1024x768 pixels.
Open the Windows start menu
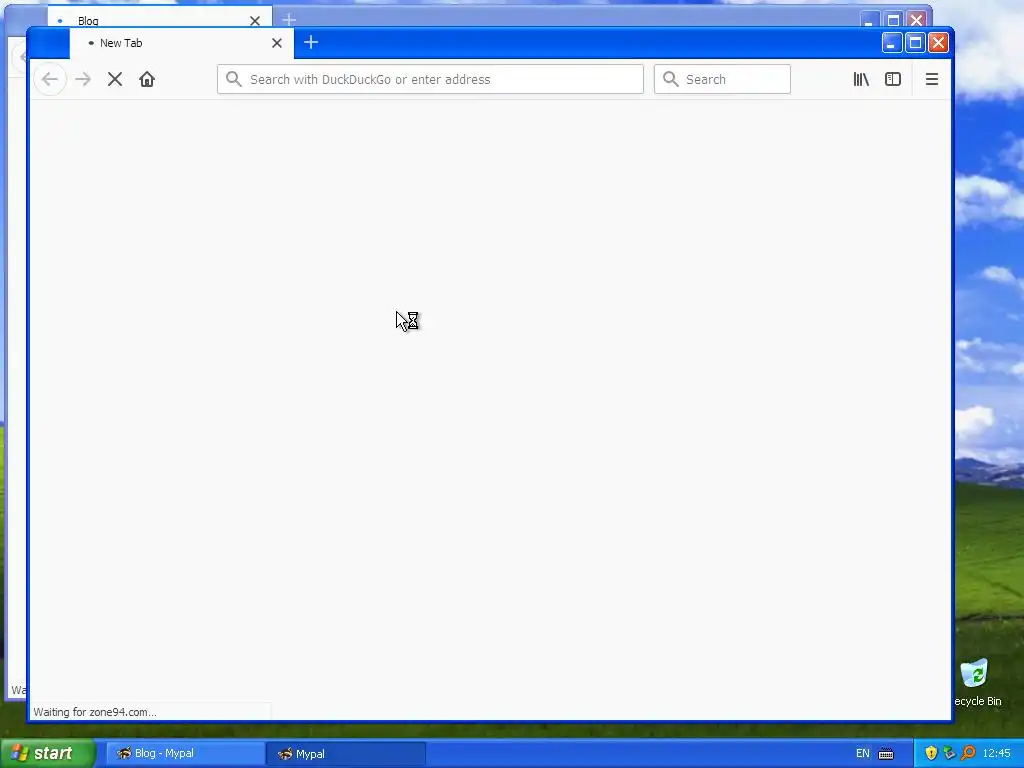[48, 754]
